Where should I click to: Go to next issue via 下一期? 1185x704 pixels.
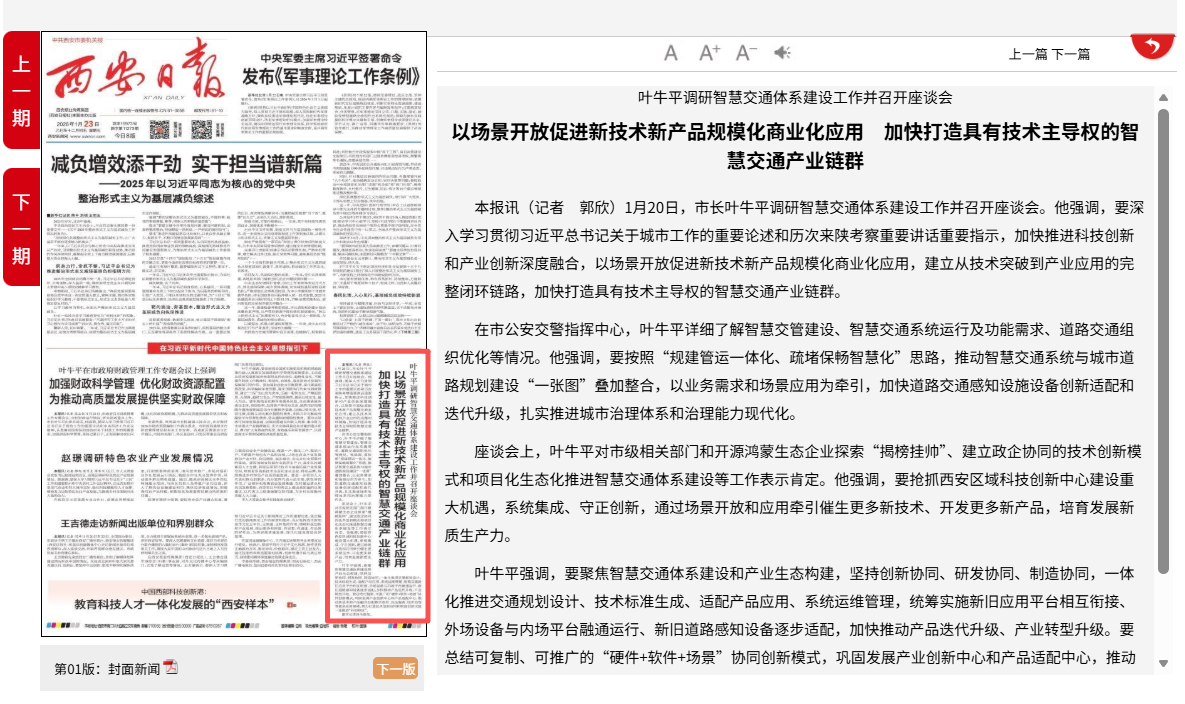click(21, 227)
